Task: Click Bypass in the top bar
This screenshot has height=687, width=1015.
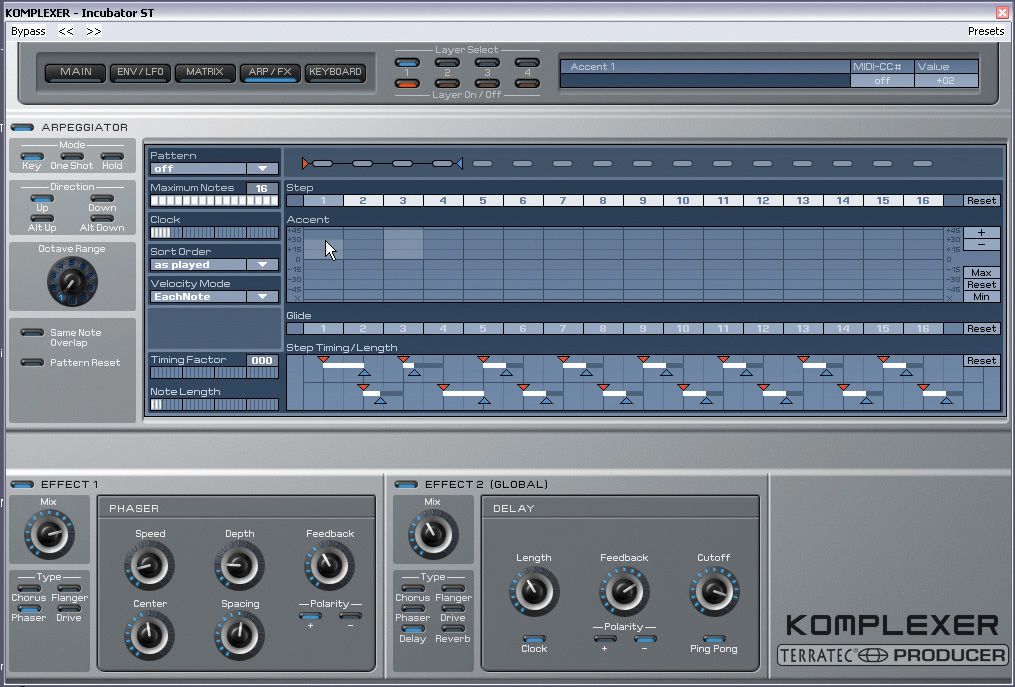Action: coord(28,31)
